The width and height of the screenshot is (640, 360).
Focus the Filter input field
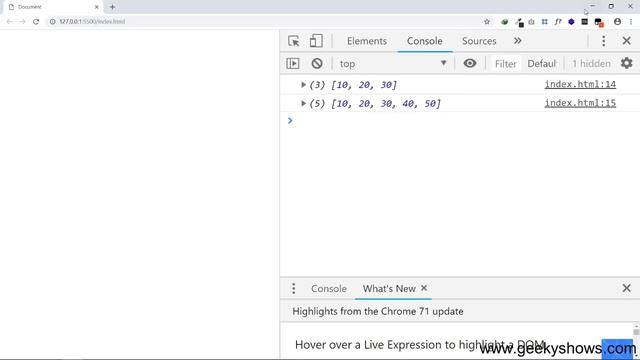coord(506,64)
